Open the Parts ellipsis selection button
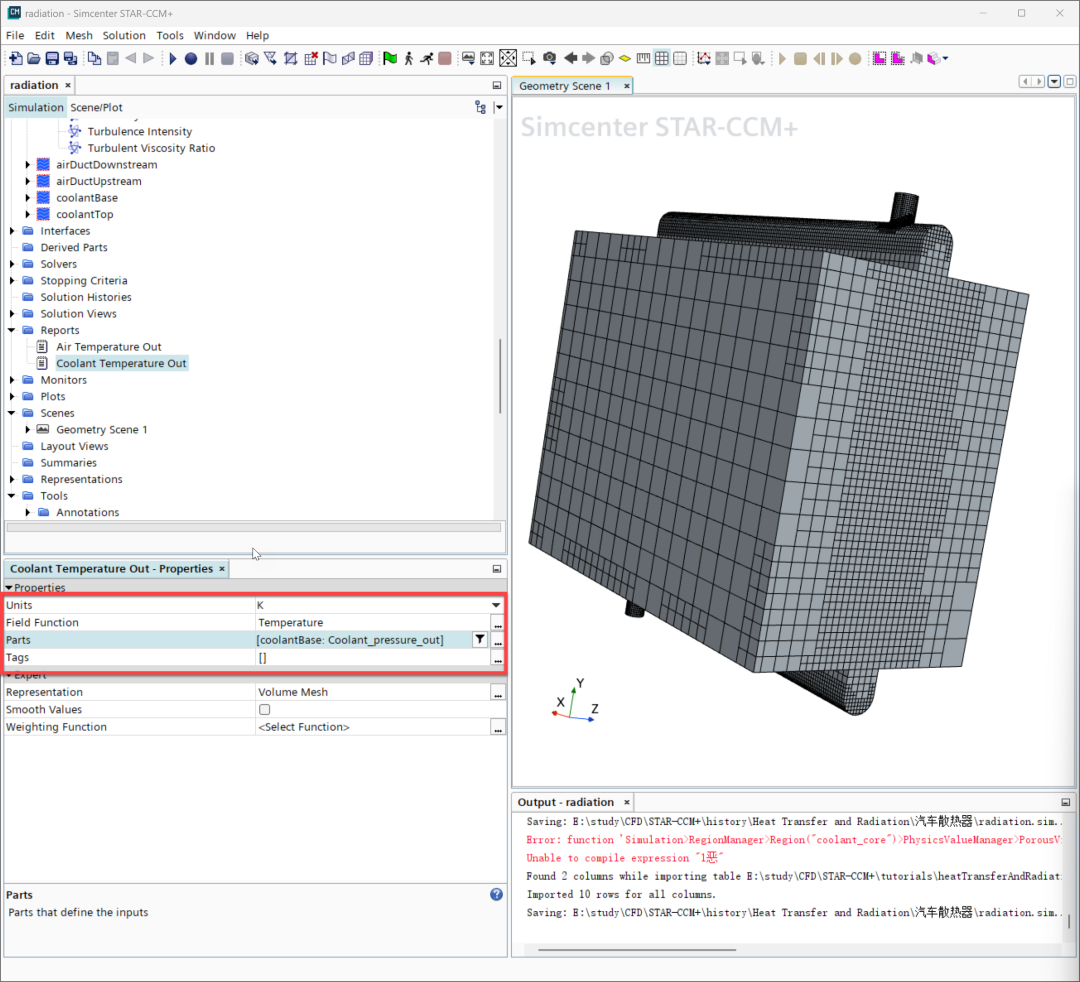 click(x=497, y=640)
